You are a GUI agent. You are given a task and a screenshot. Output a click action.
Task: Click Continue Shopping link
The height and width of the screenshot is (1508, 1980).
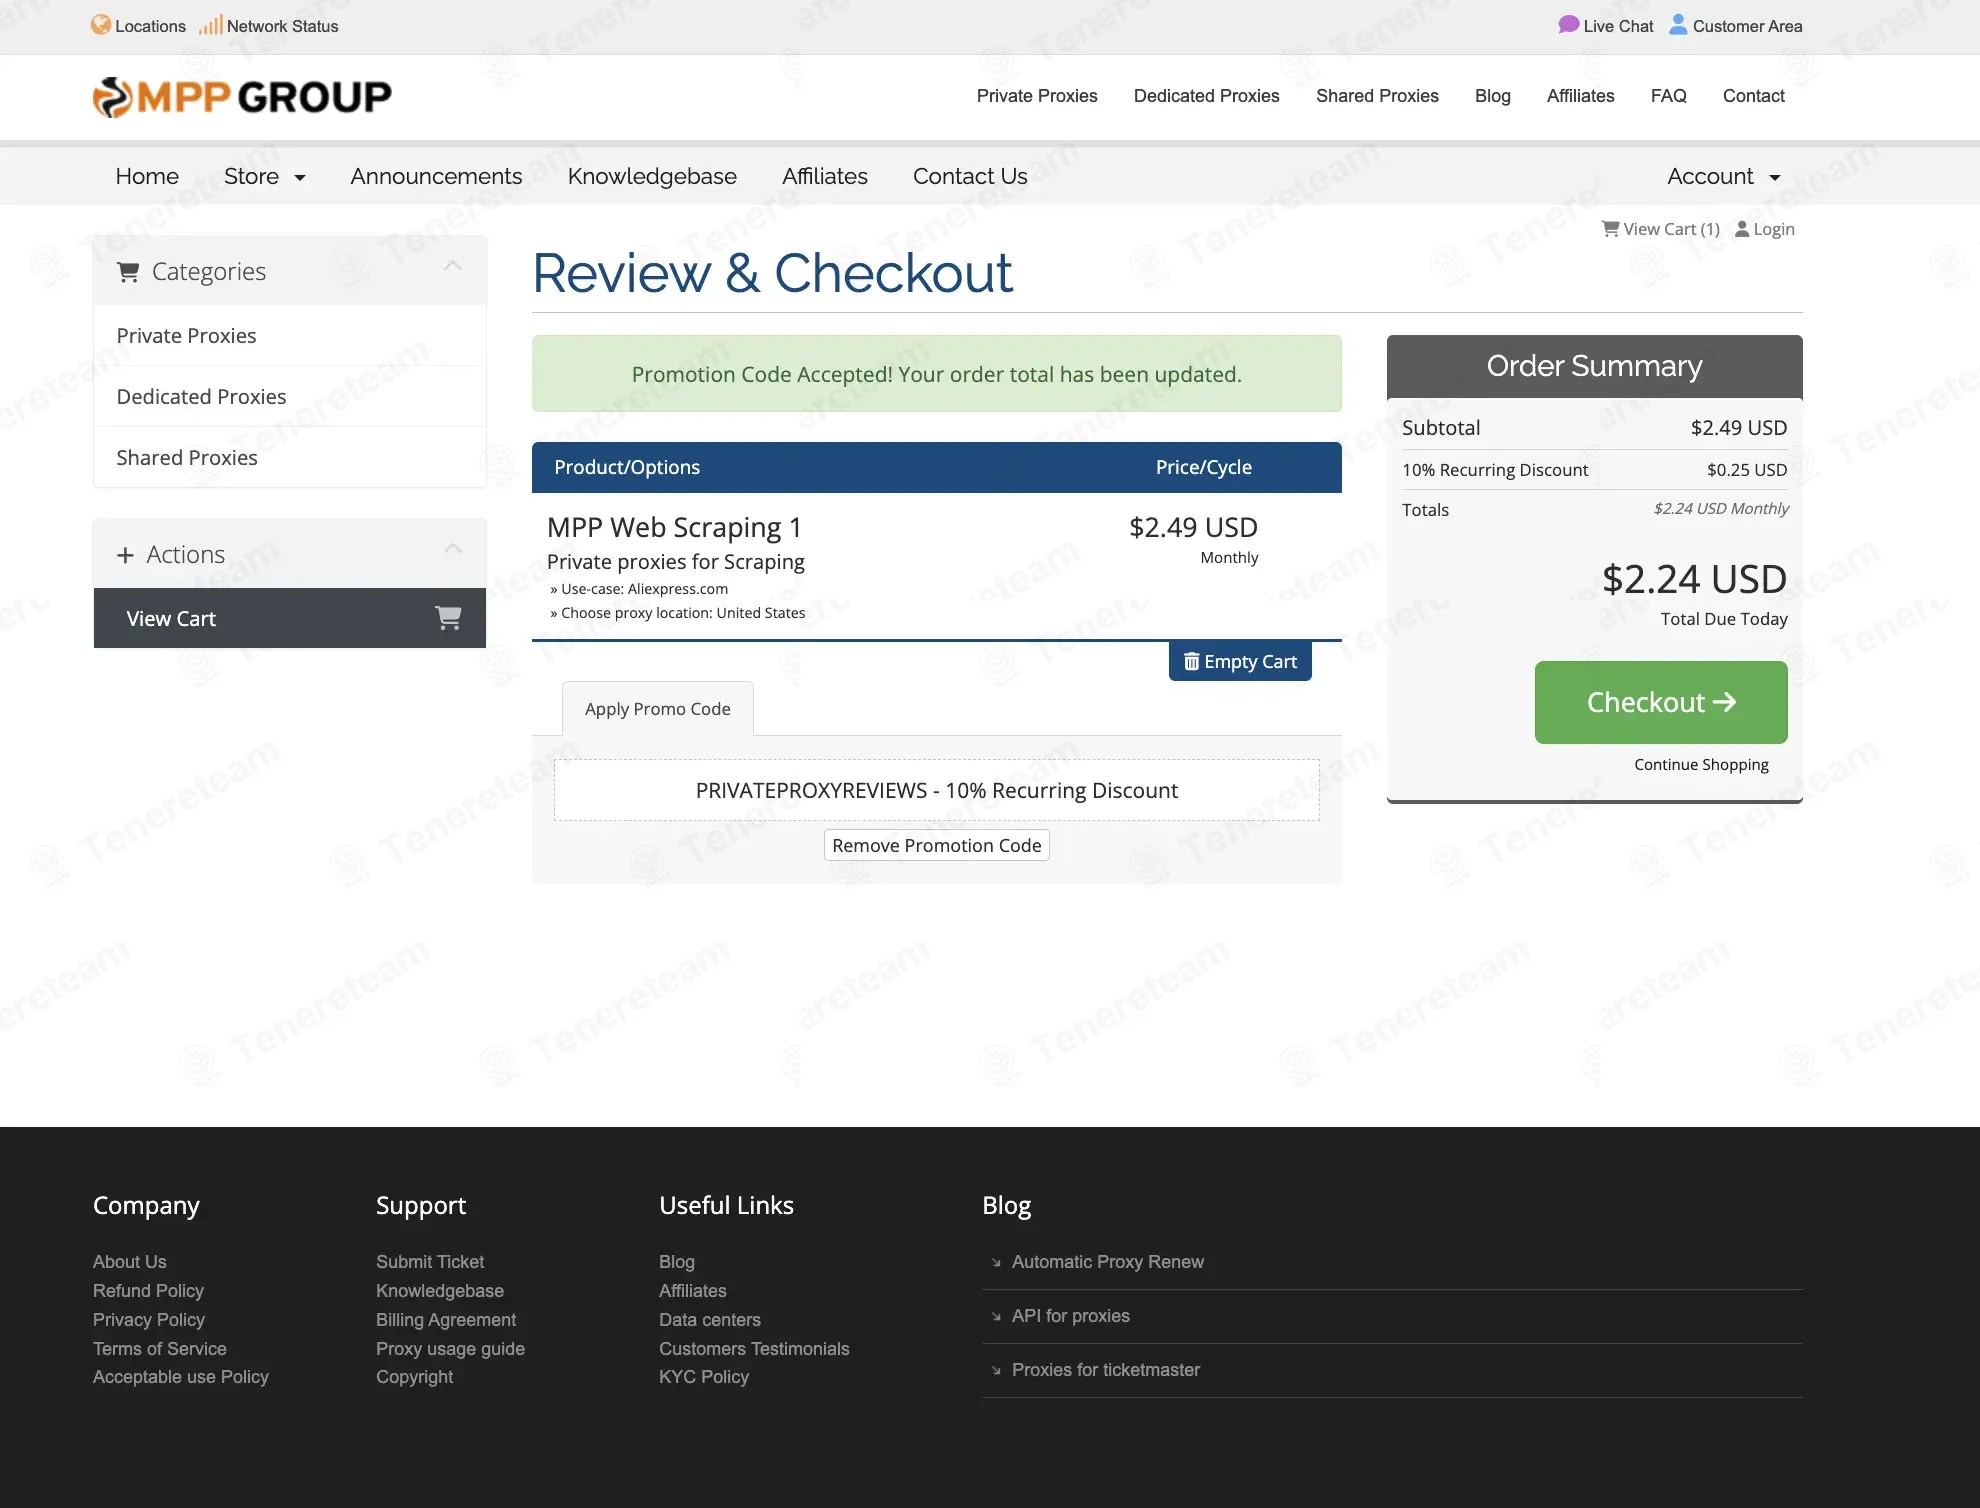(x=1701, y=764)
